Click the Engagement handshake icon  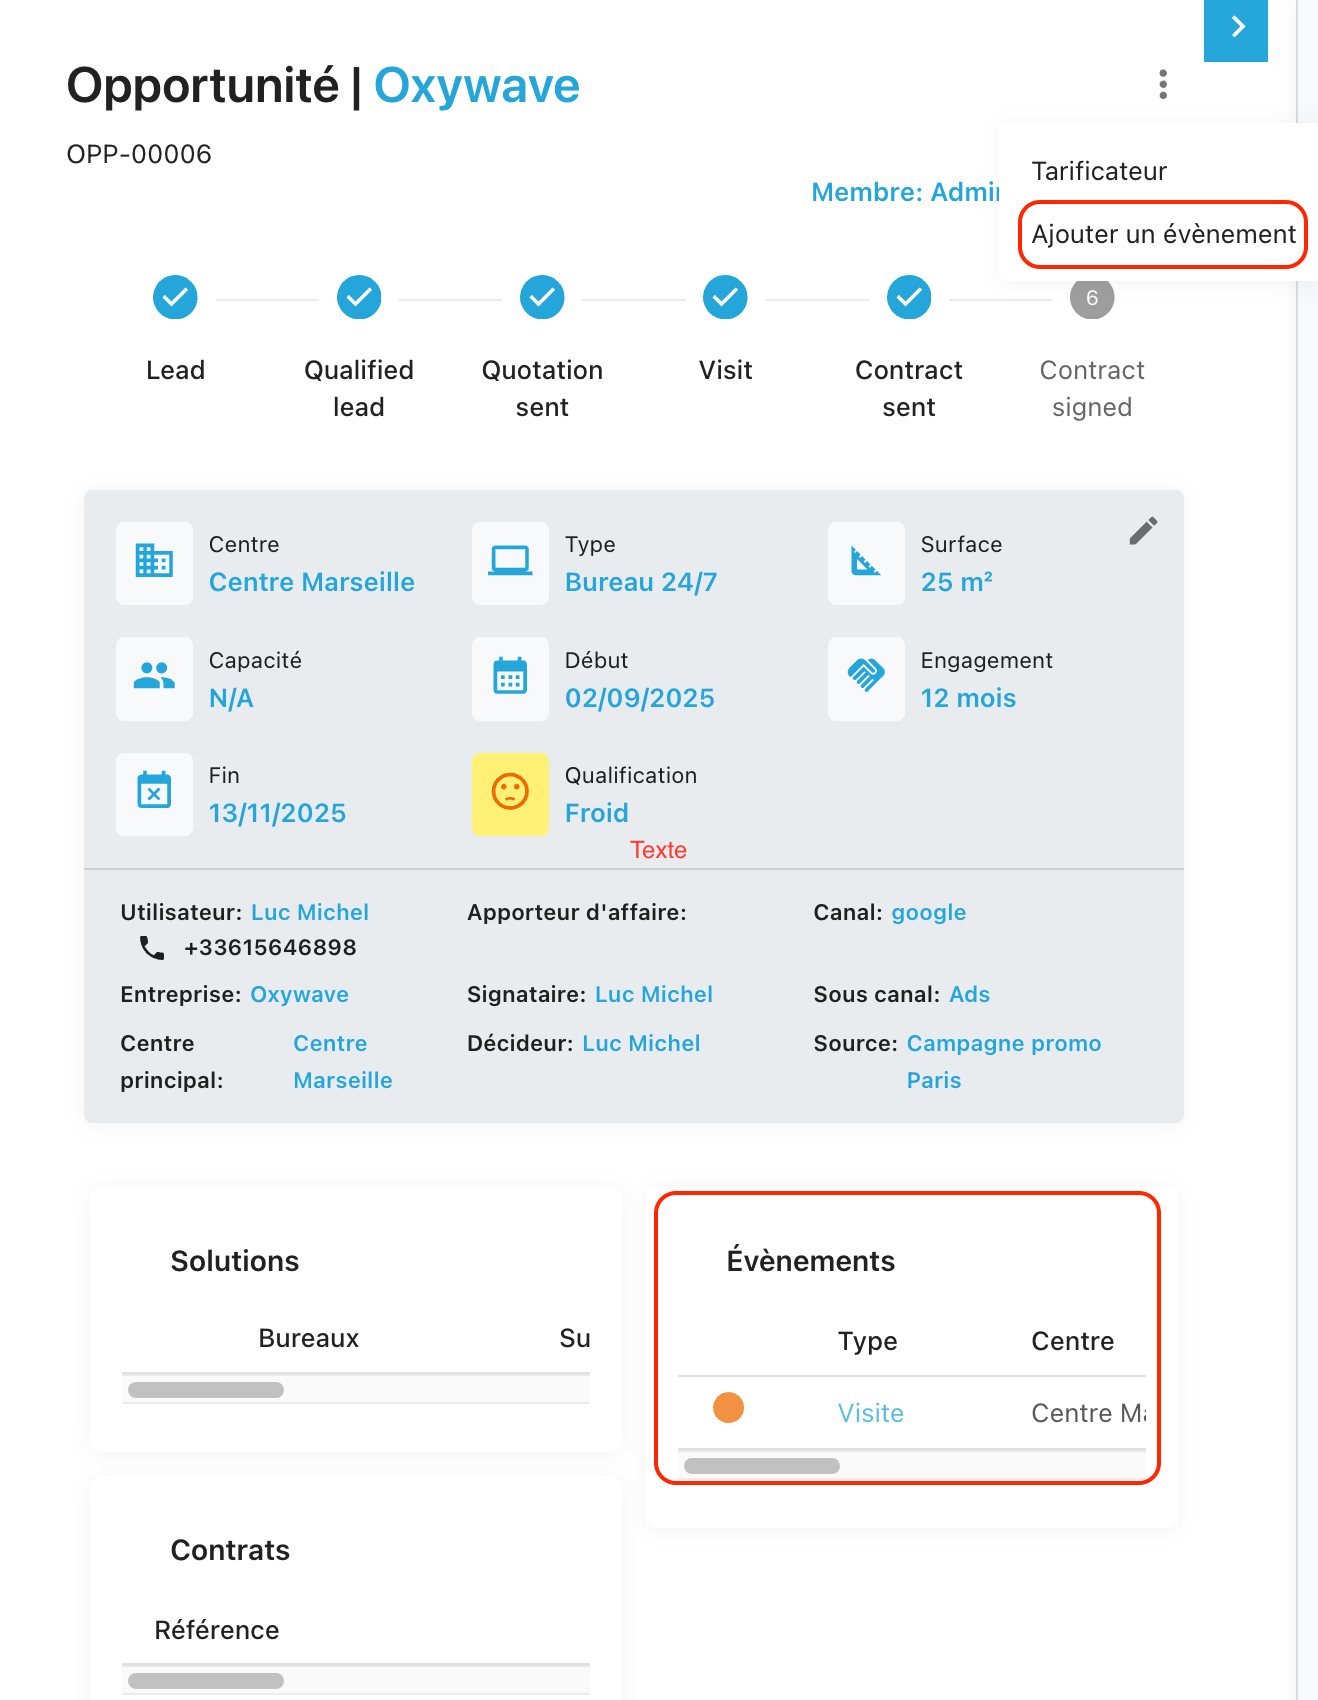coord(866,678)
